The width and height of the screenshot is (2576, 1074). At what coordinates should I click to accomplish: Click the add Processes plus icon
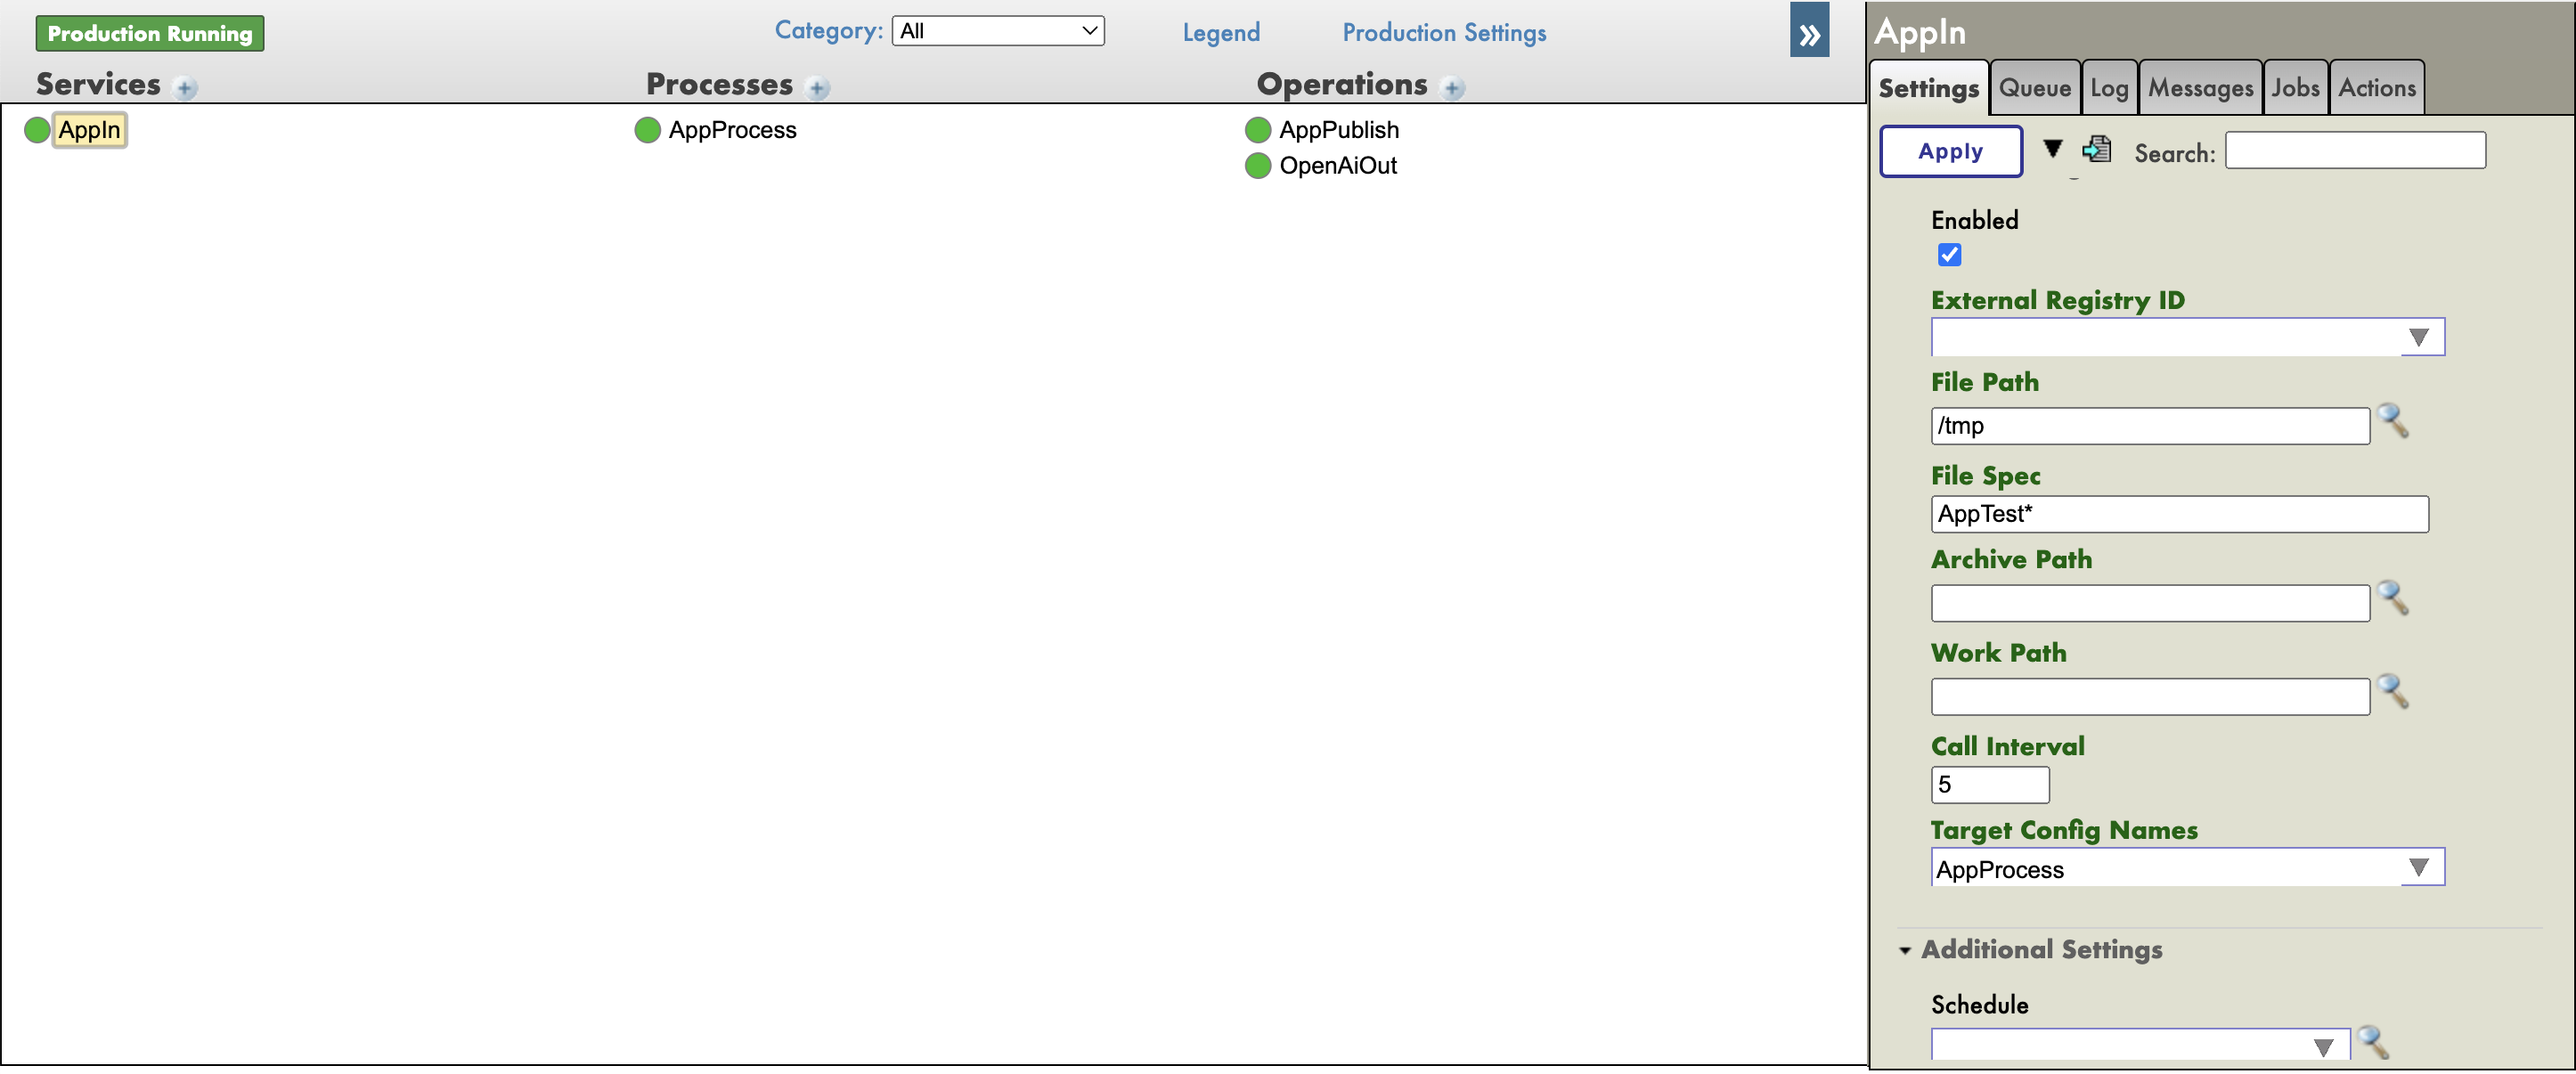pos(817,88)
